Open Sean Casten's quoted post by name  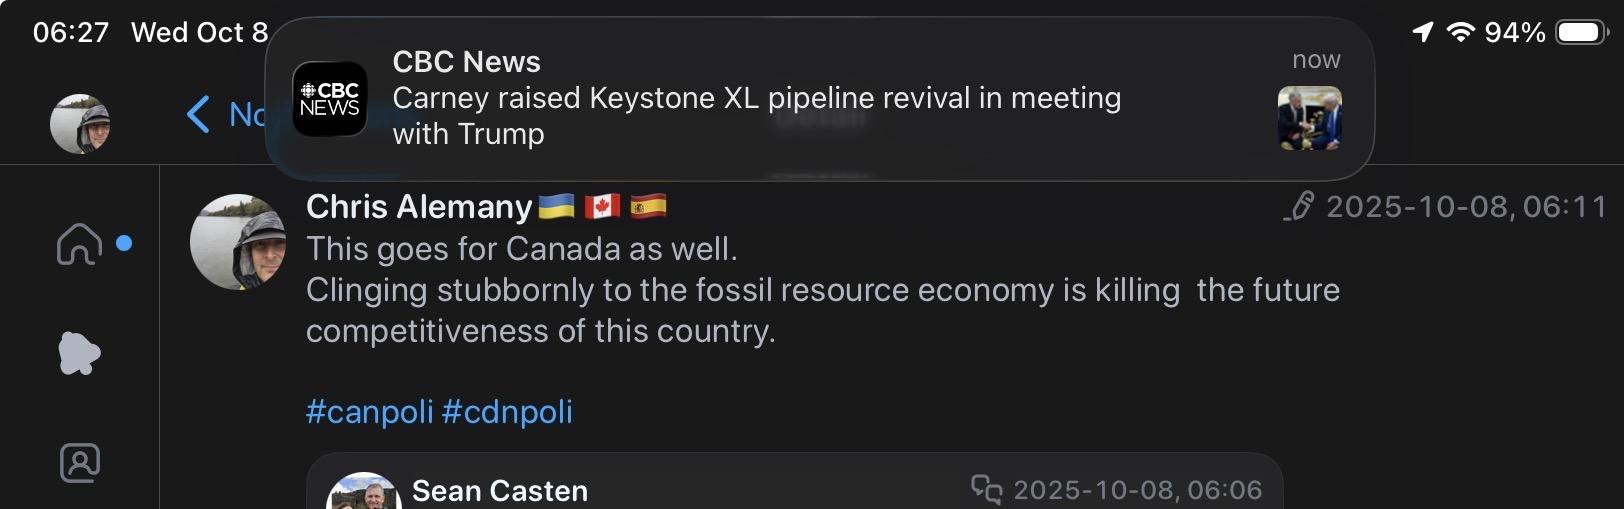pos(499,491)
